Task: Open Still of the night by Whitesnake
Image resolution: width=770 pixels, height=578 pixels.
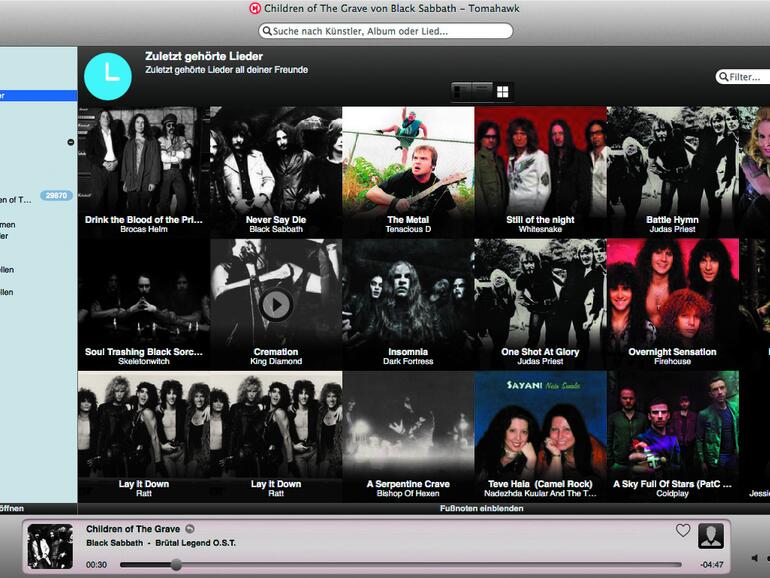Action: (540, 172)
